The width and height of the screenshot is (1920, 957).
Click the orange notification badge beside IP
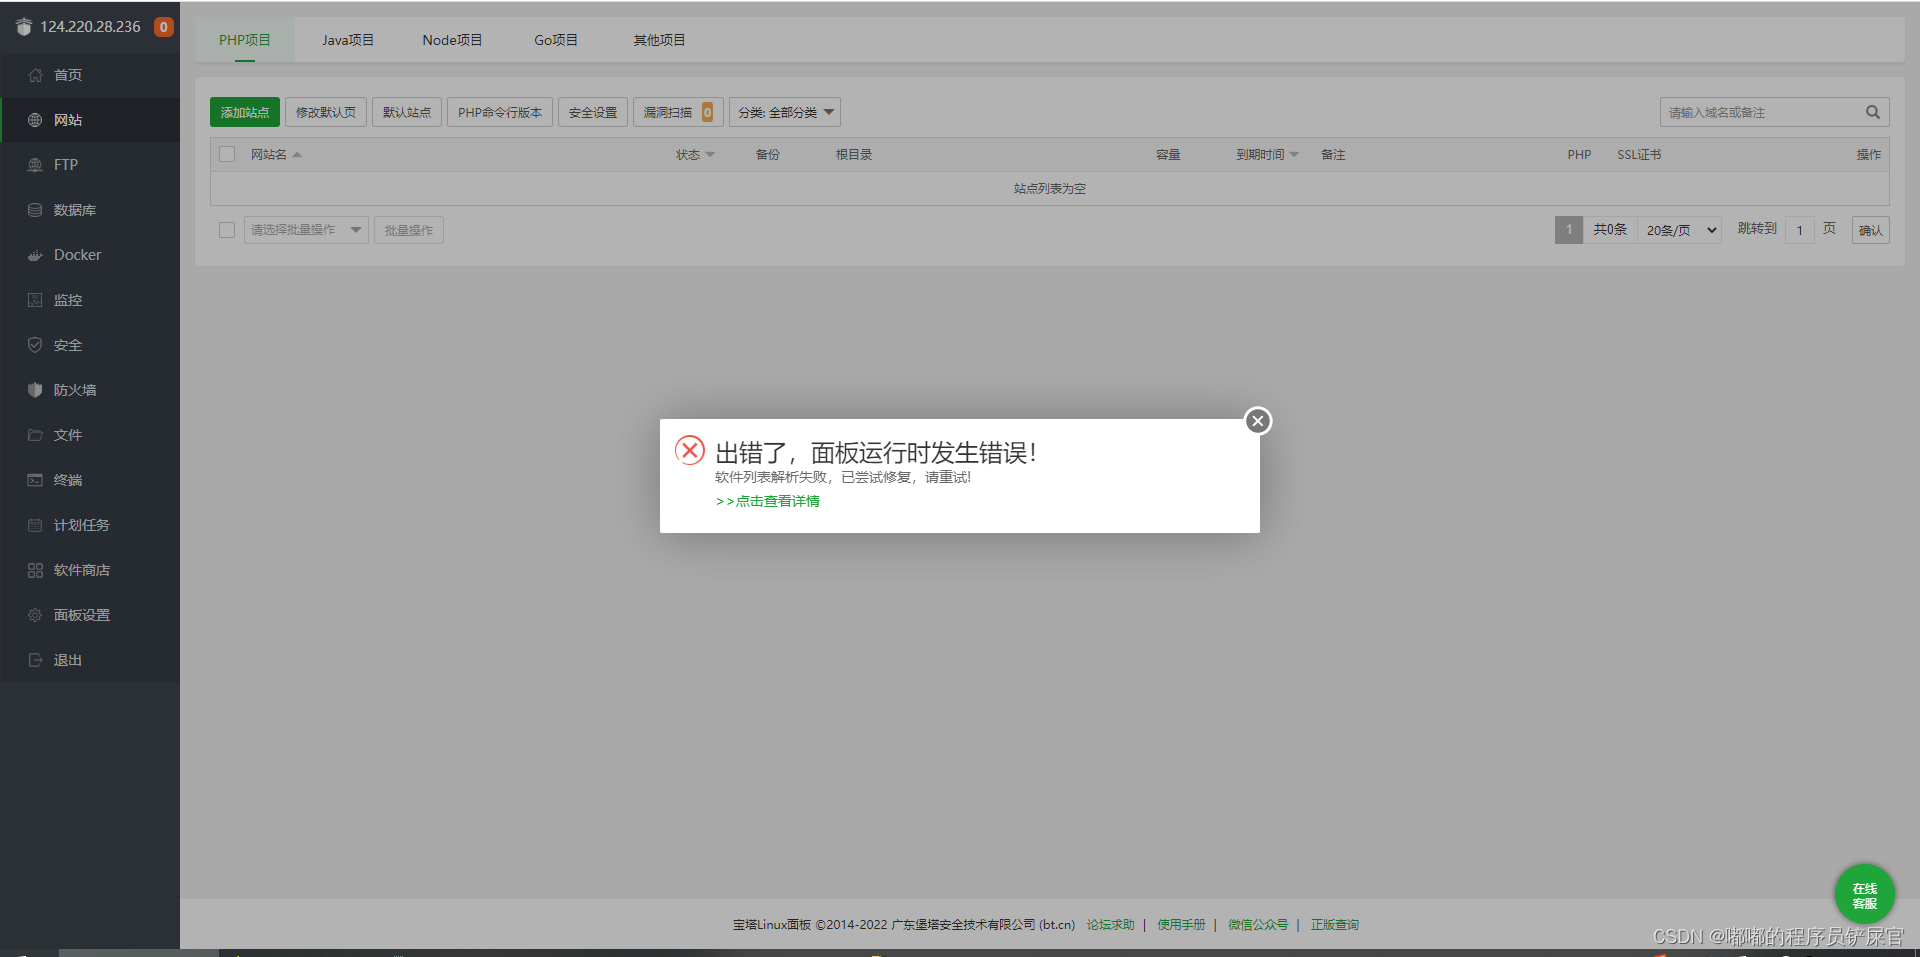coord(164,27)
